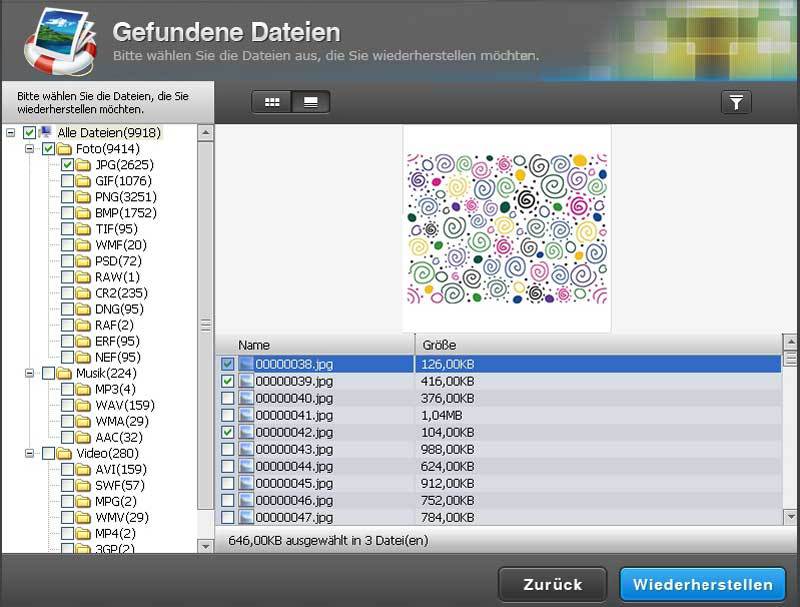Click the tree panel scrollbar thumb

coord(205,325)
